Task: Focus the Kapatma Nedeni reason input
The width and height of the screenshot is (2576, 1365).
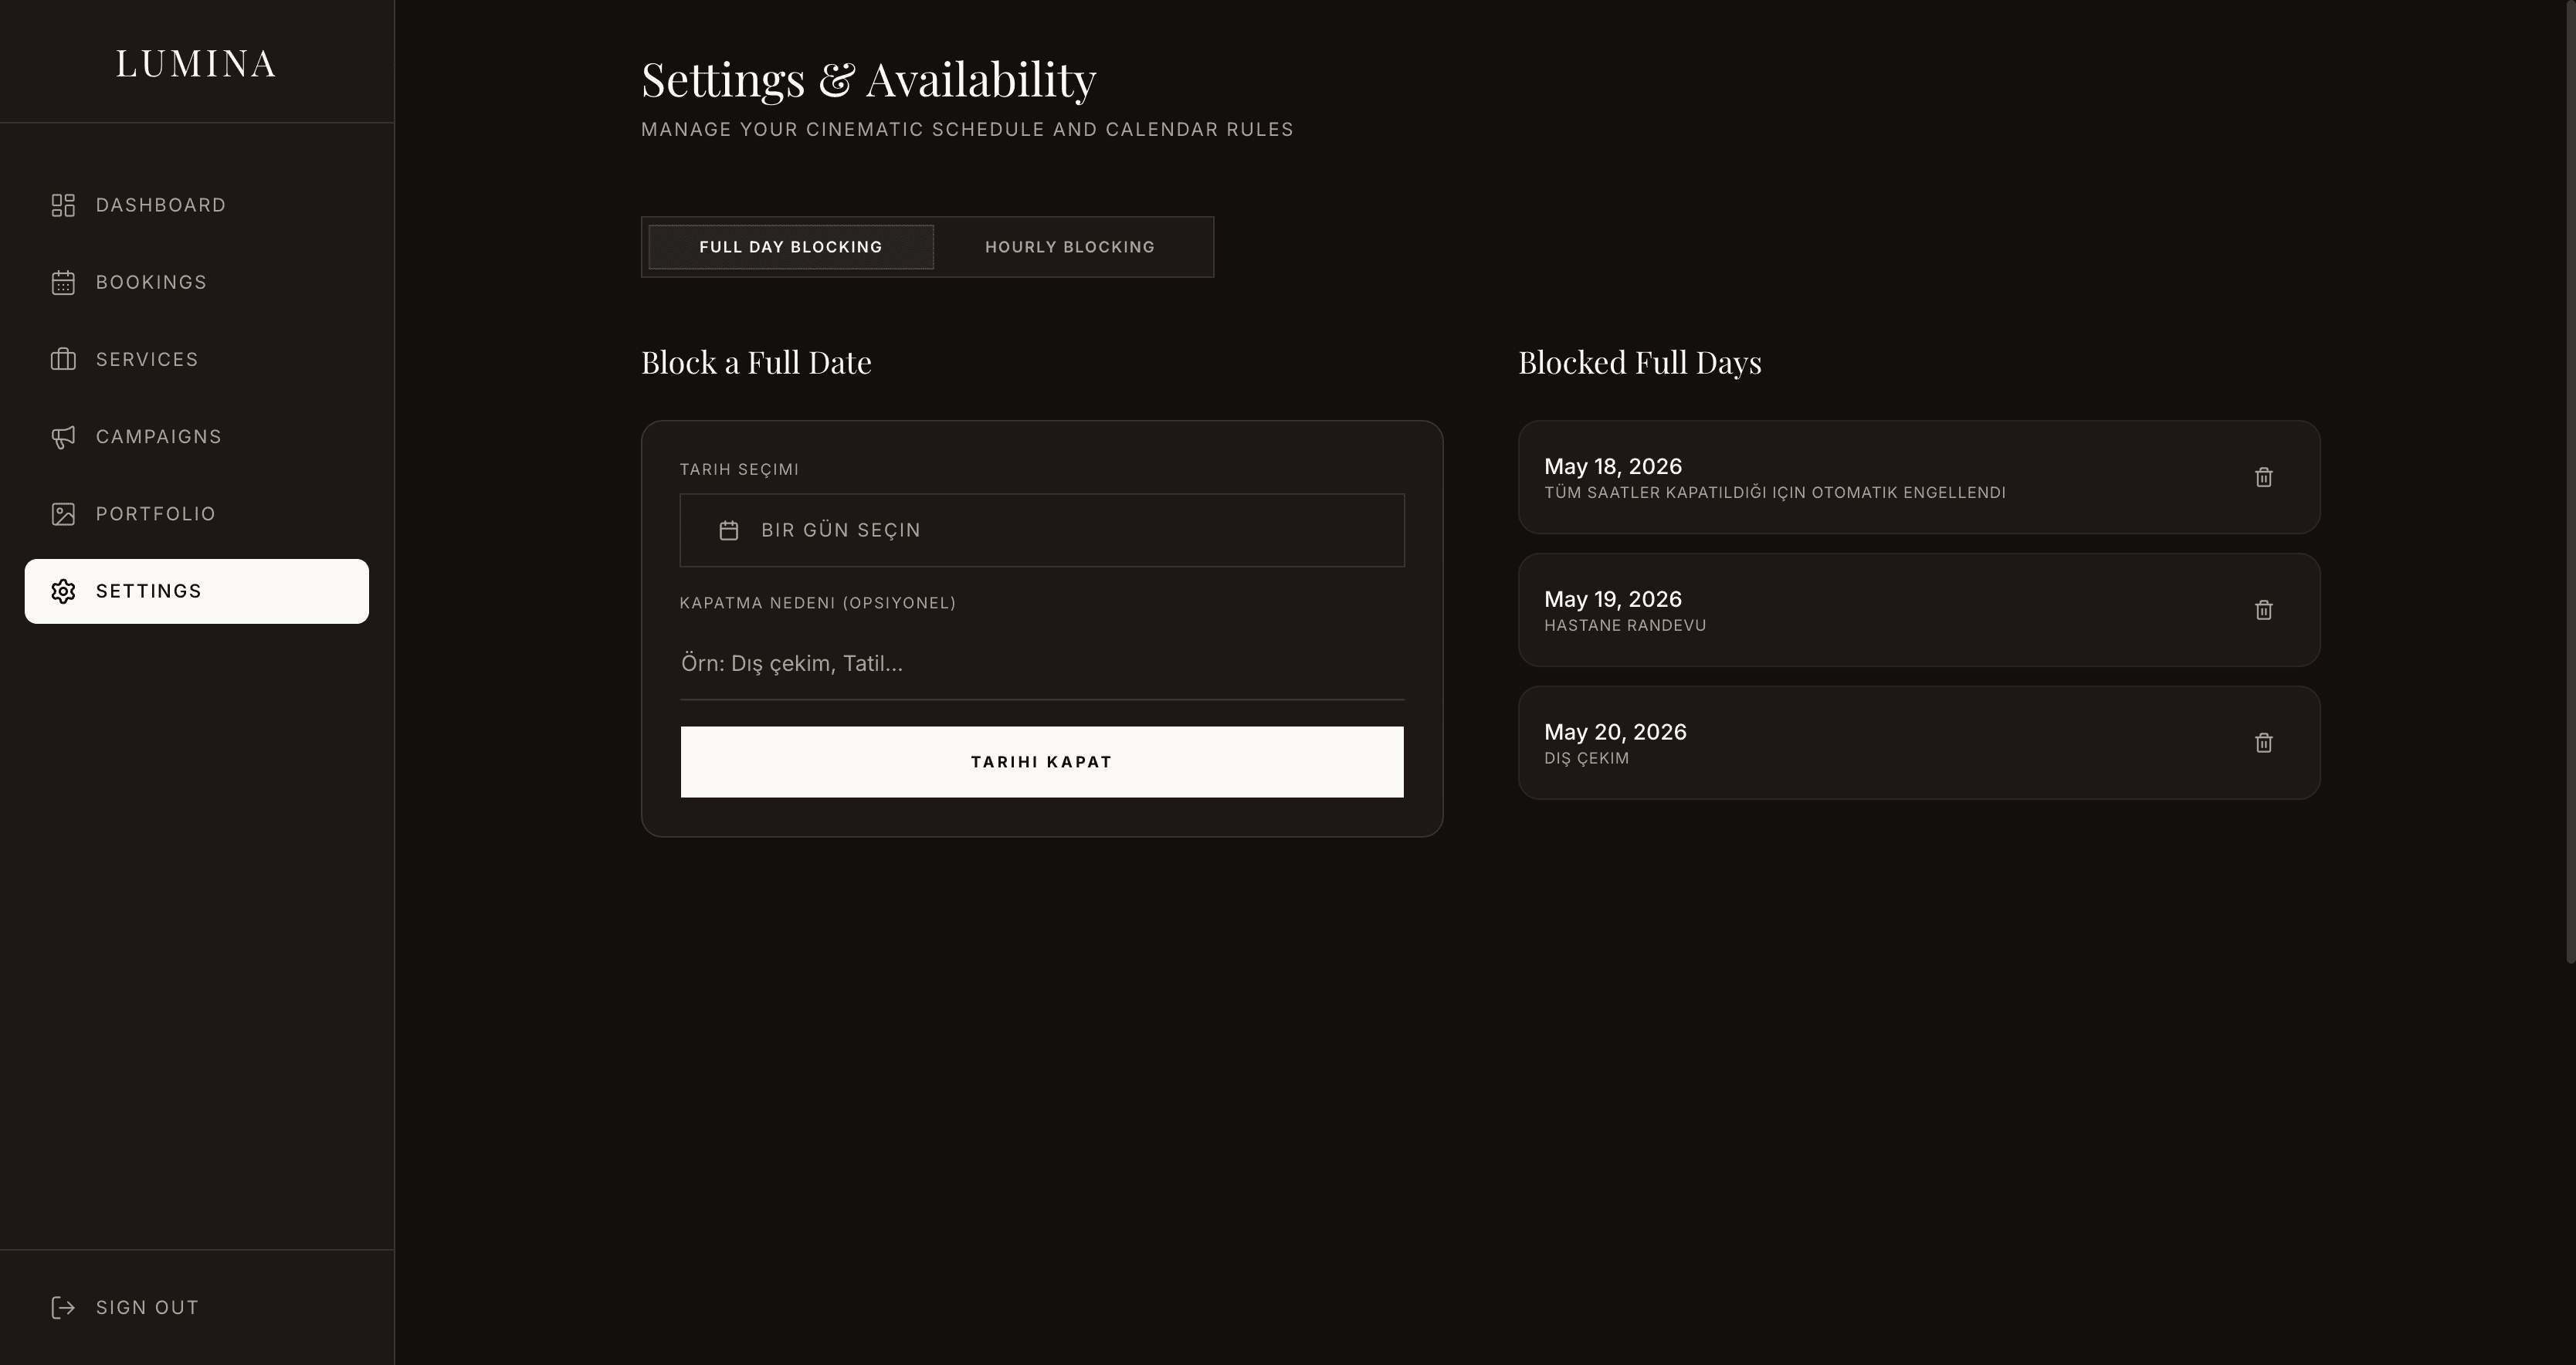Action: pyautogui.click(x=1042, y=663)
